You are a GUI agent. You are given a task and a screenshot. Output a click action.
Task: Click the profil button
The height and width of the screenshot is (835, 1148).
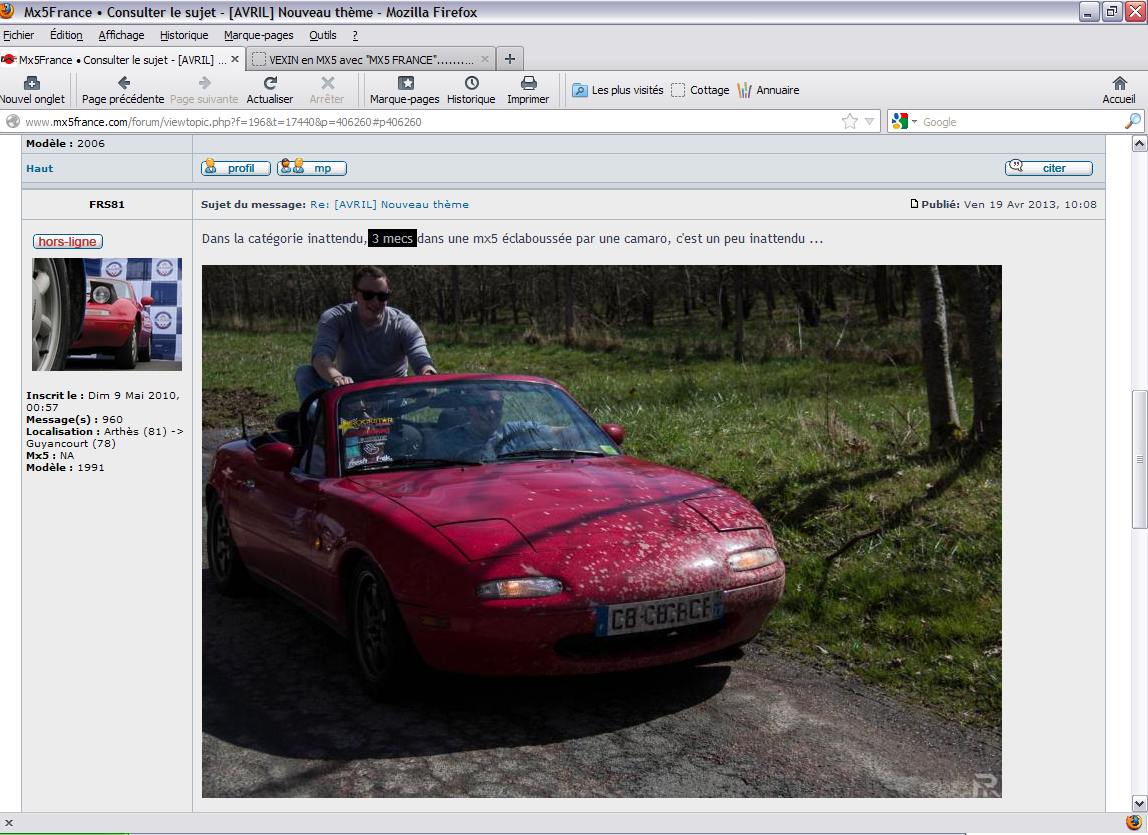(x=236, y=168)
